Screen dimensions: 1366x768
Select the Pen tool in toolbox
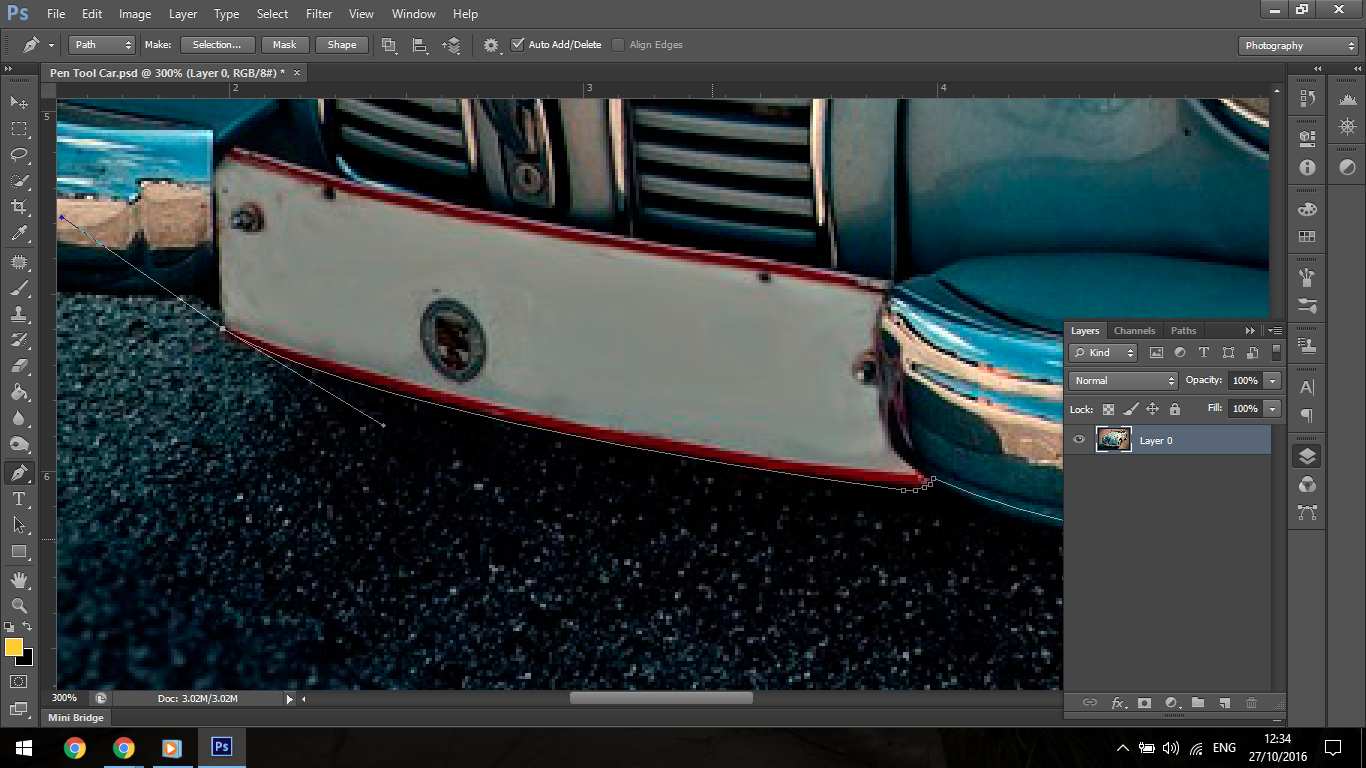[19, 472]
